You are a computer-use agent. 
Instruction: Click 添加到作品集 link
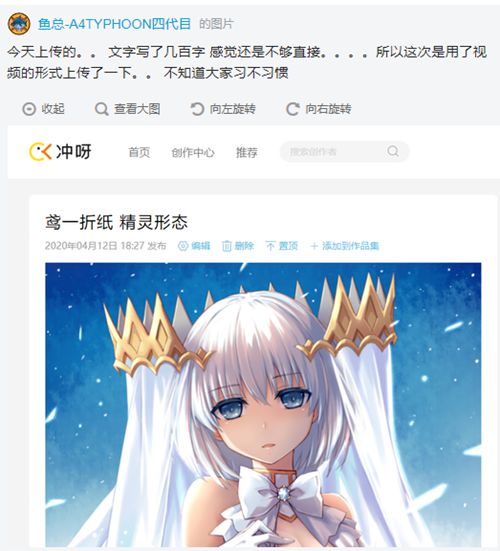pos(345,246)
